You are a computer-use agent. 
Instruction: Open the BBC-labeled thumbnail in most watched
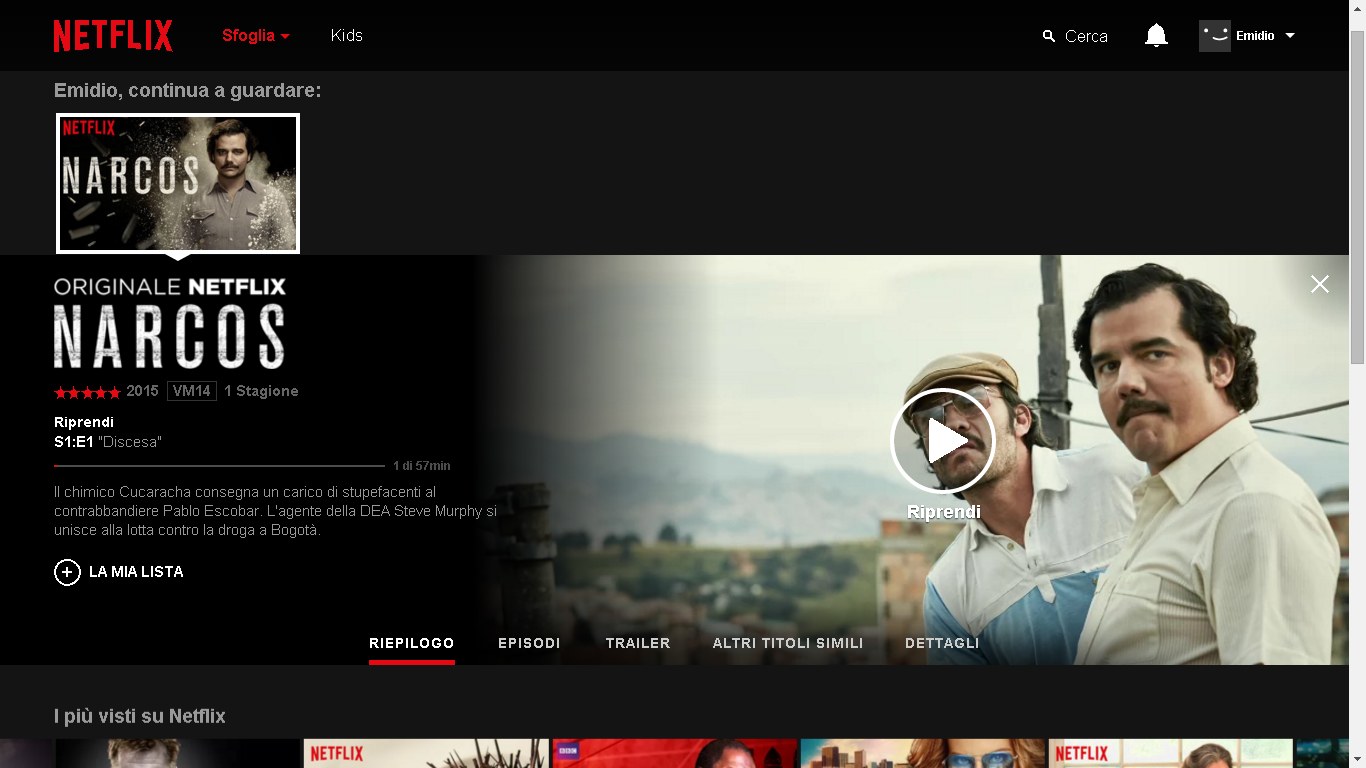point(675,753)
